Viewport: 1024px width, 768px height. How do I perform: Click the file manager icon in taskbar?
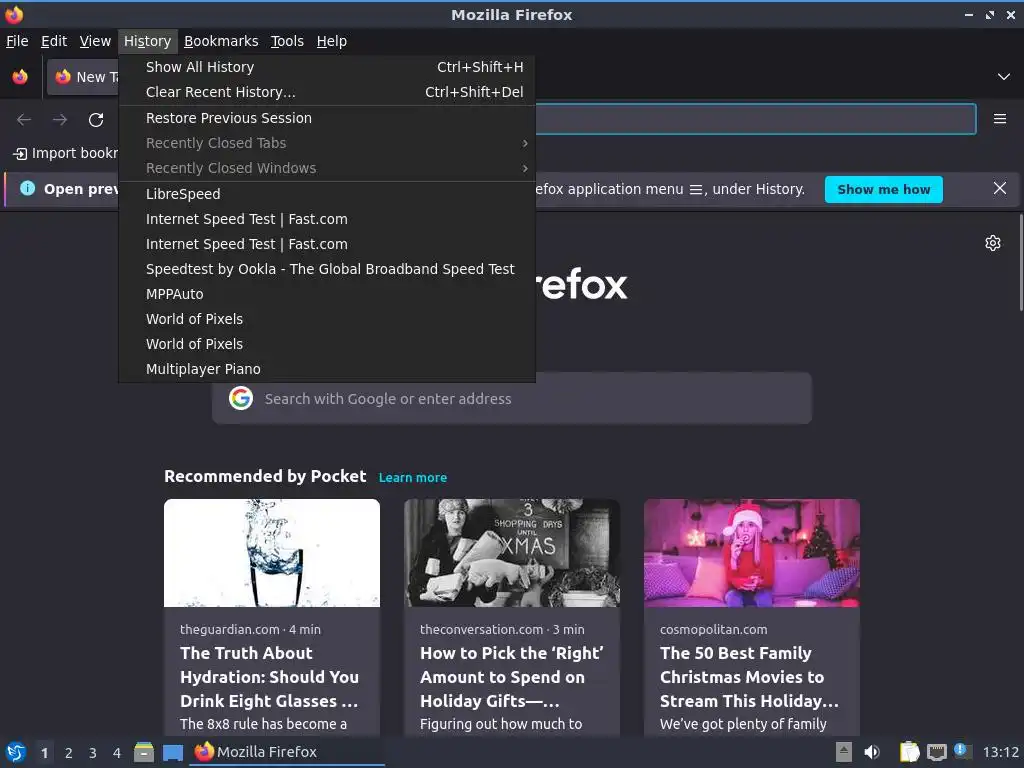(x=144, y=752)
